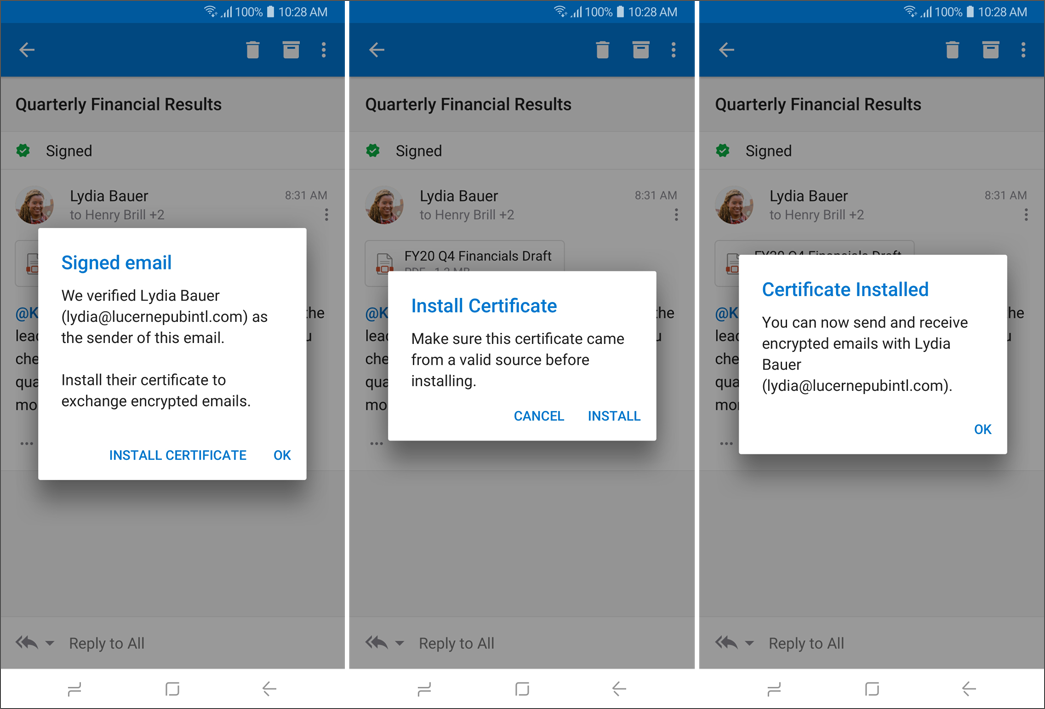Tap CANCEL in the Install Certificate dialog

(539, 416)
